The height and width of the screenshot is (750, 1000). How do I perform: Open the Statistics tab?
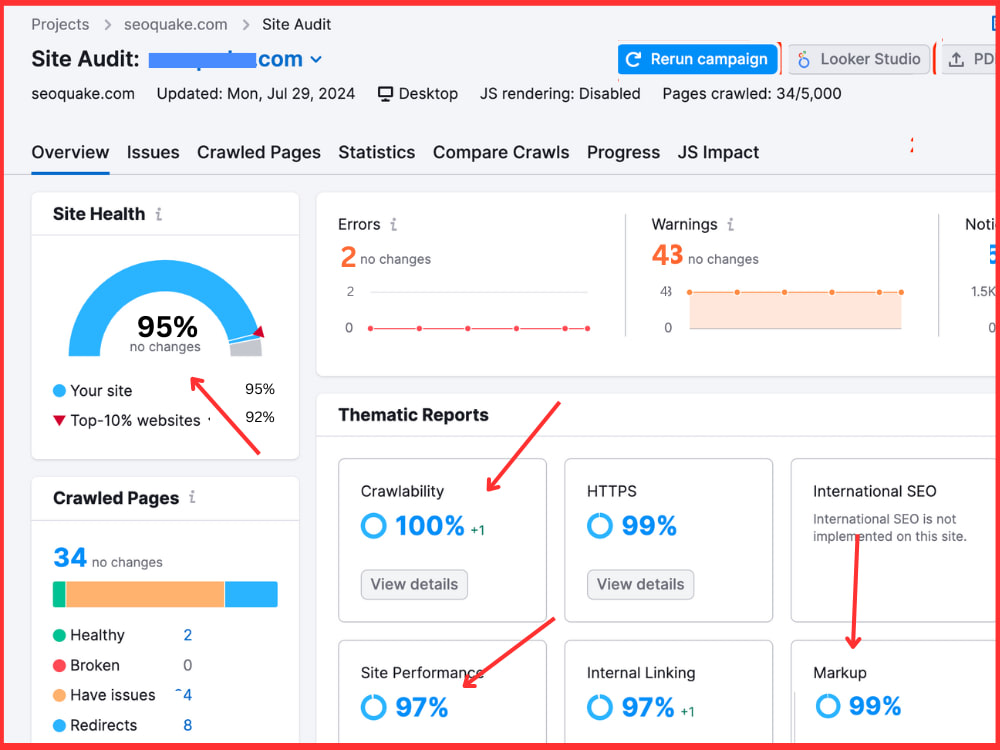(x=377, y=152)
